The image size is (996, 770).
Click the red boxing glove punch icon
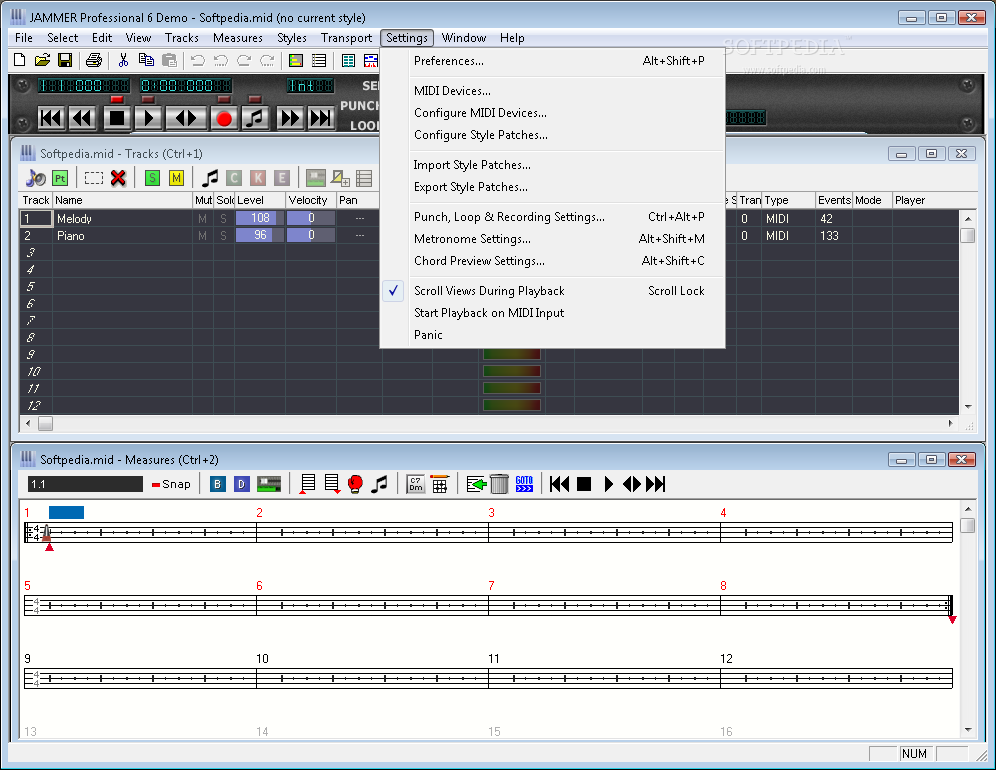(x=356, y=484)
